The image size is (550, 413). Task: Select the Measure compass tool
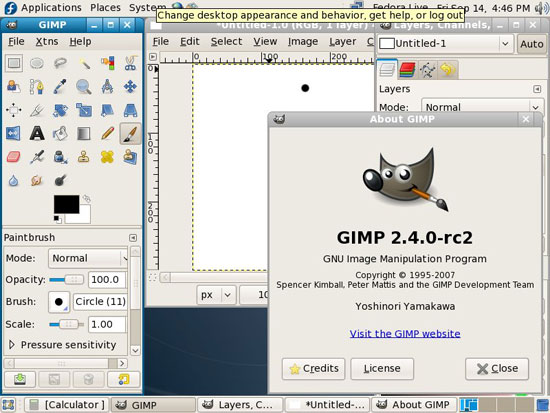click(107, 87)
